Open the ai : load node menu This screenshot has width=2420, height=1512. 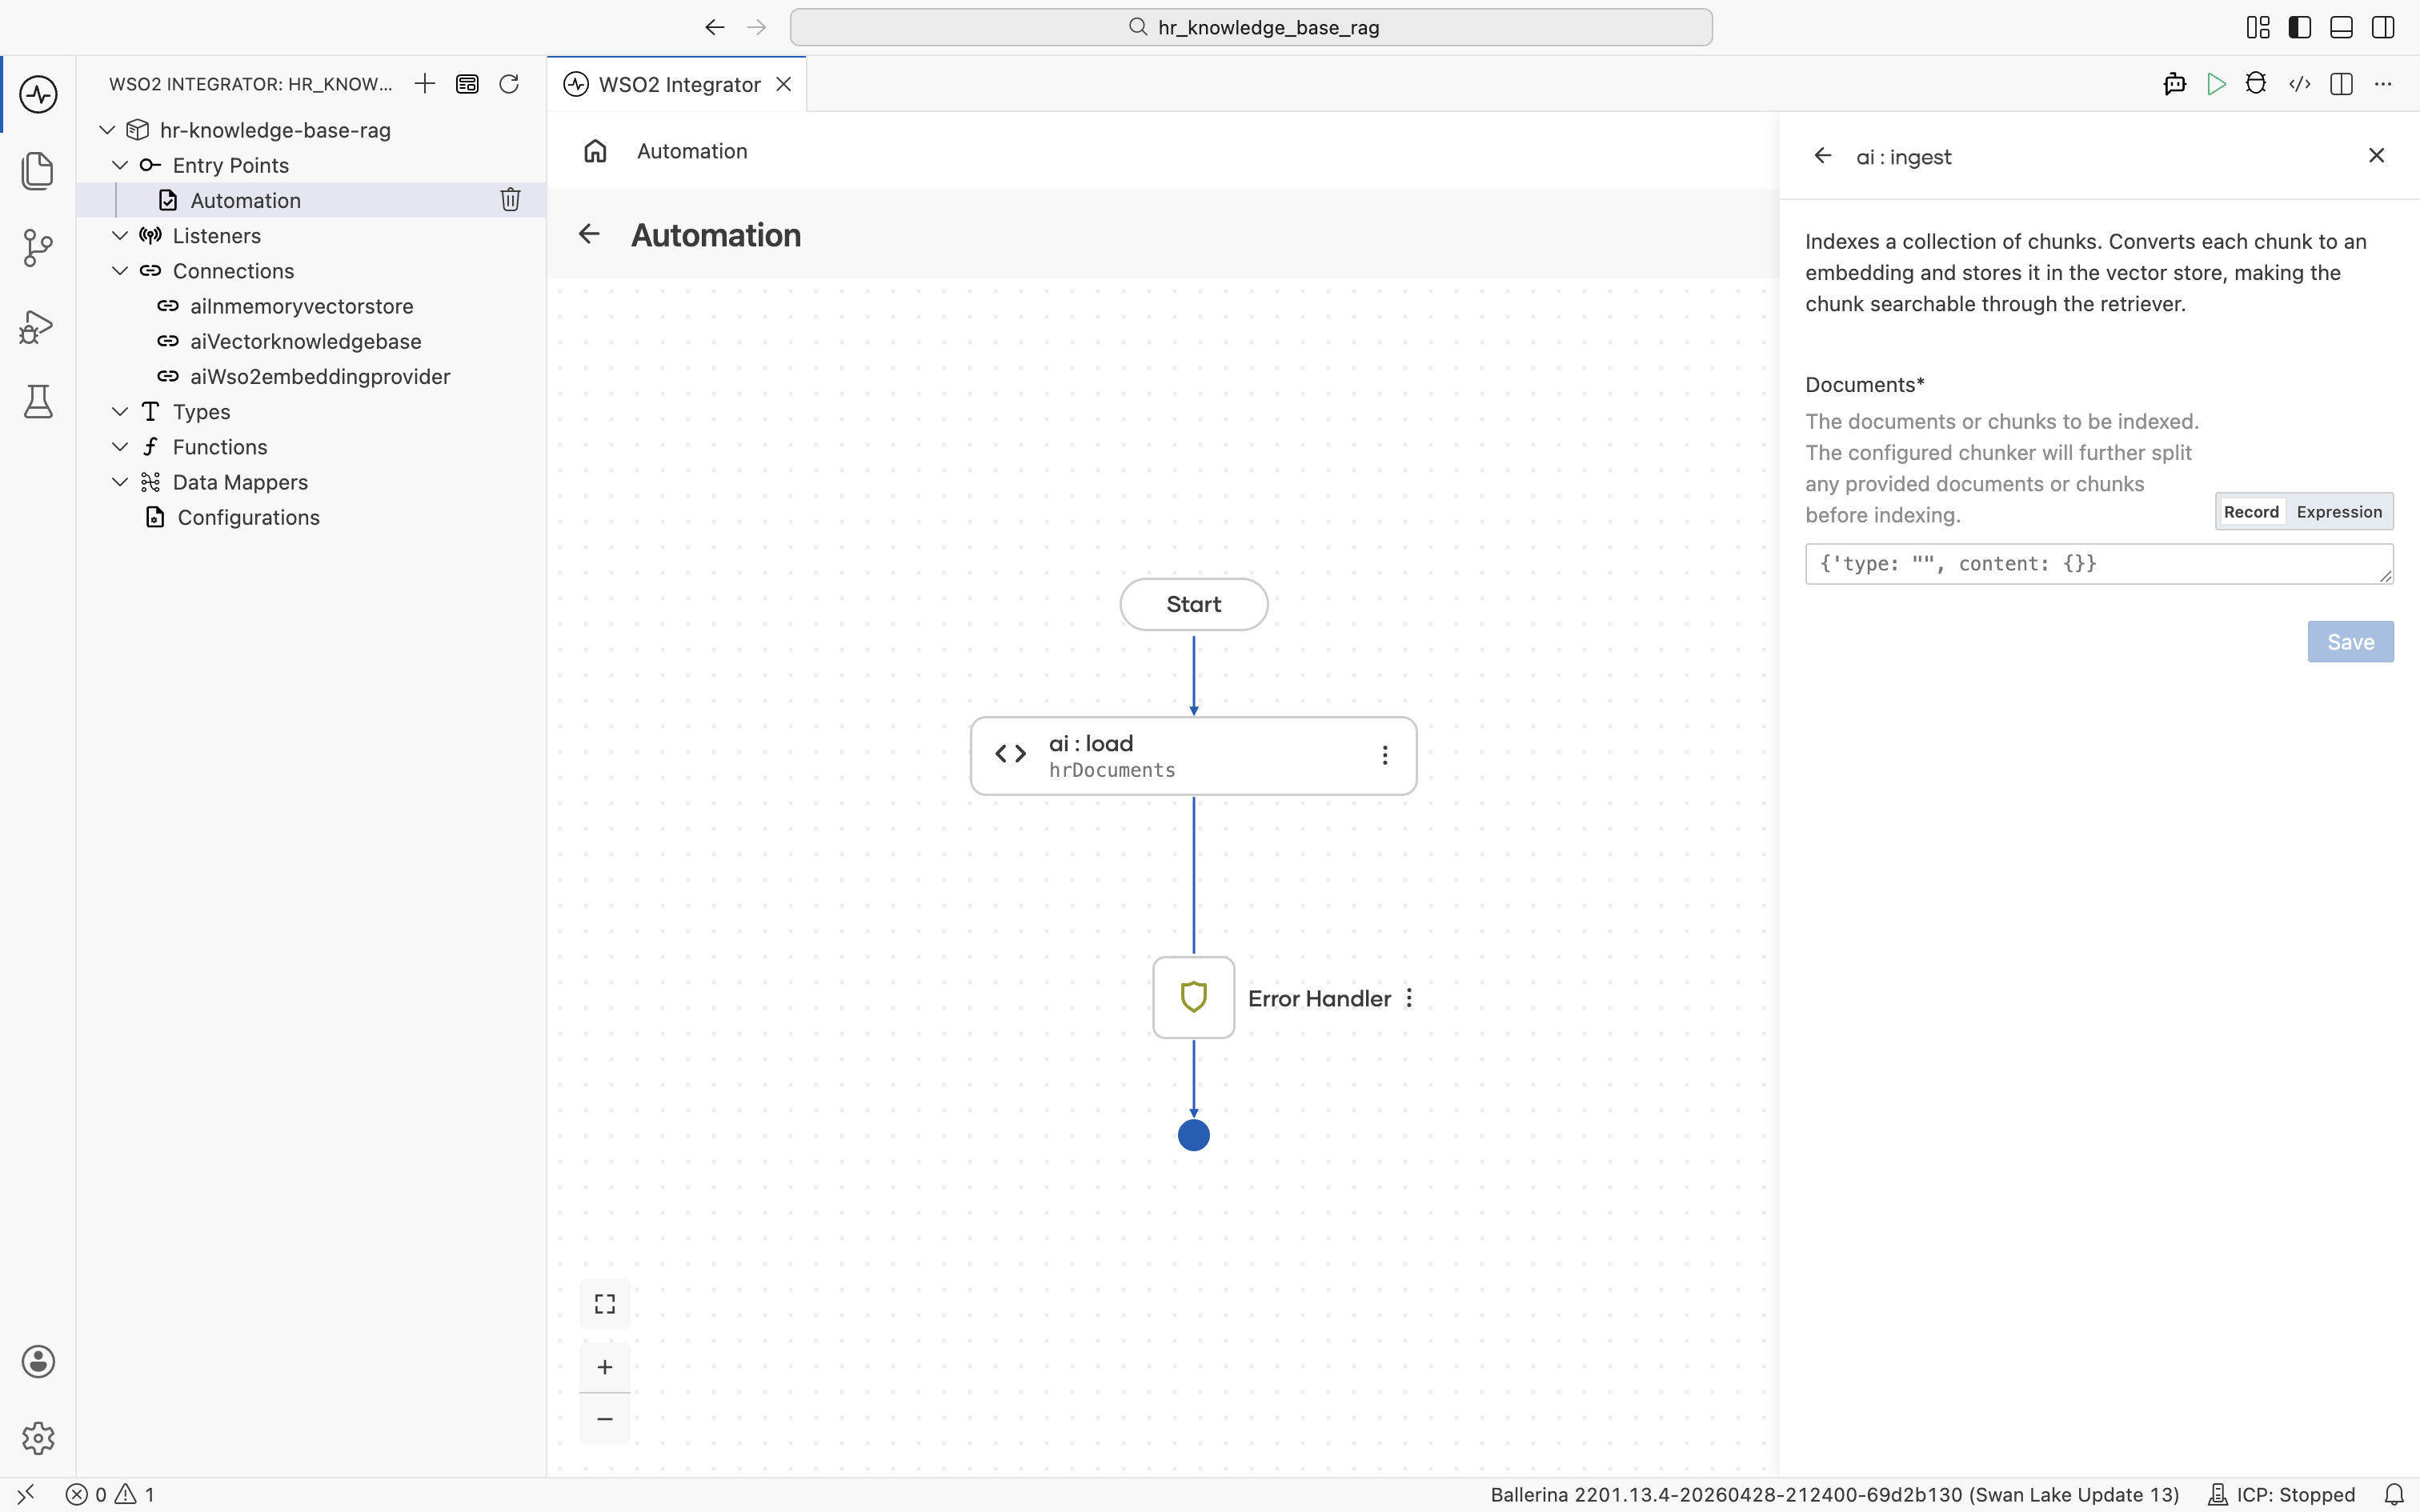pyautogui.click(x=1385, y=756)
